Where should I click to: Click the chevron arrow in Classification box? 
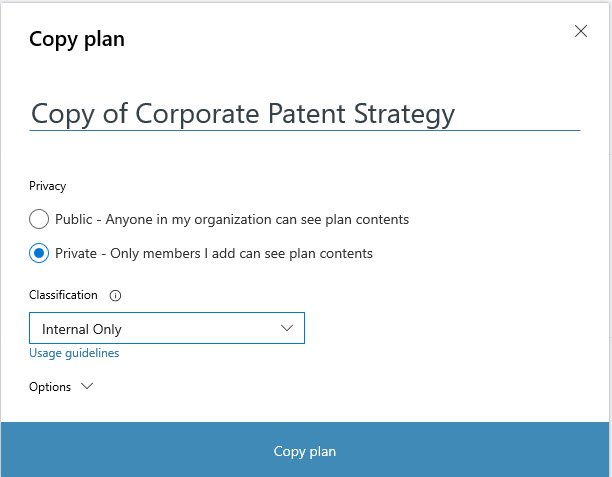pos(287,328)
